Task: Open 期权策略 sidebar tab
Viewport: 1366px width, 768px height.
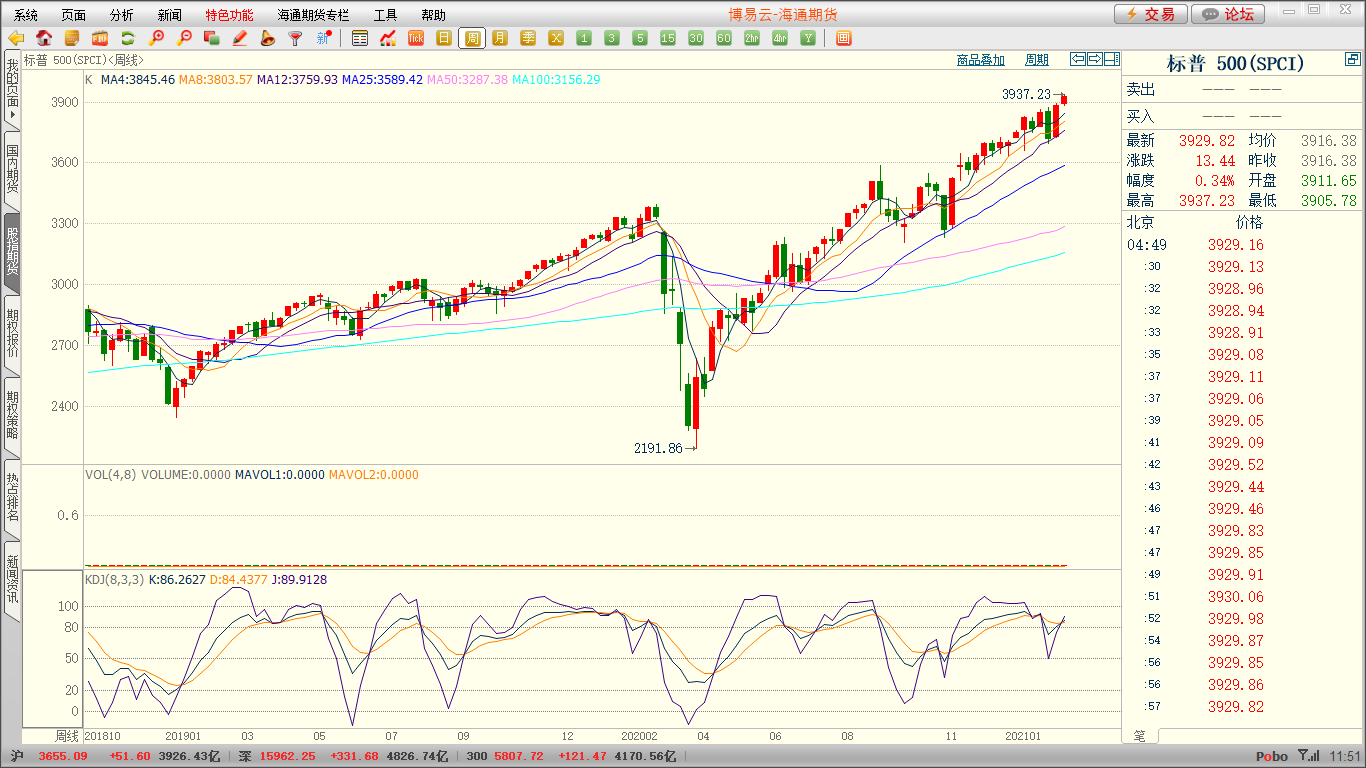Action: coord(12,416)
